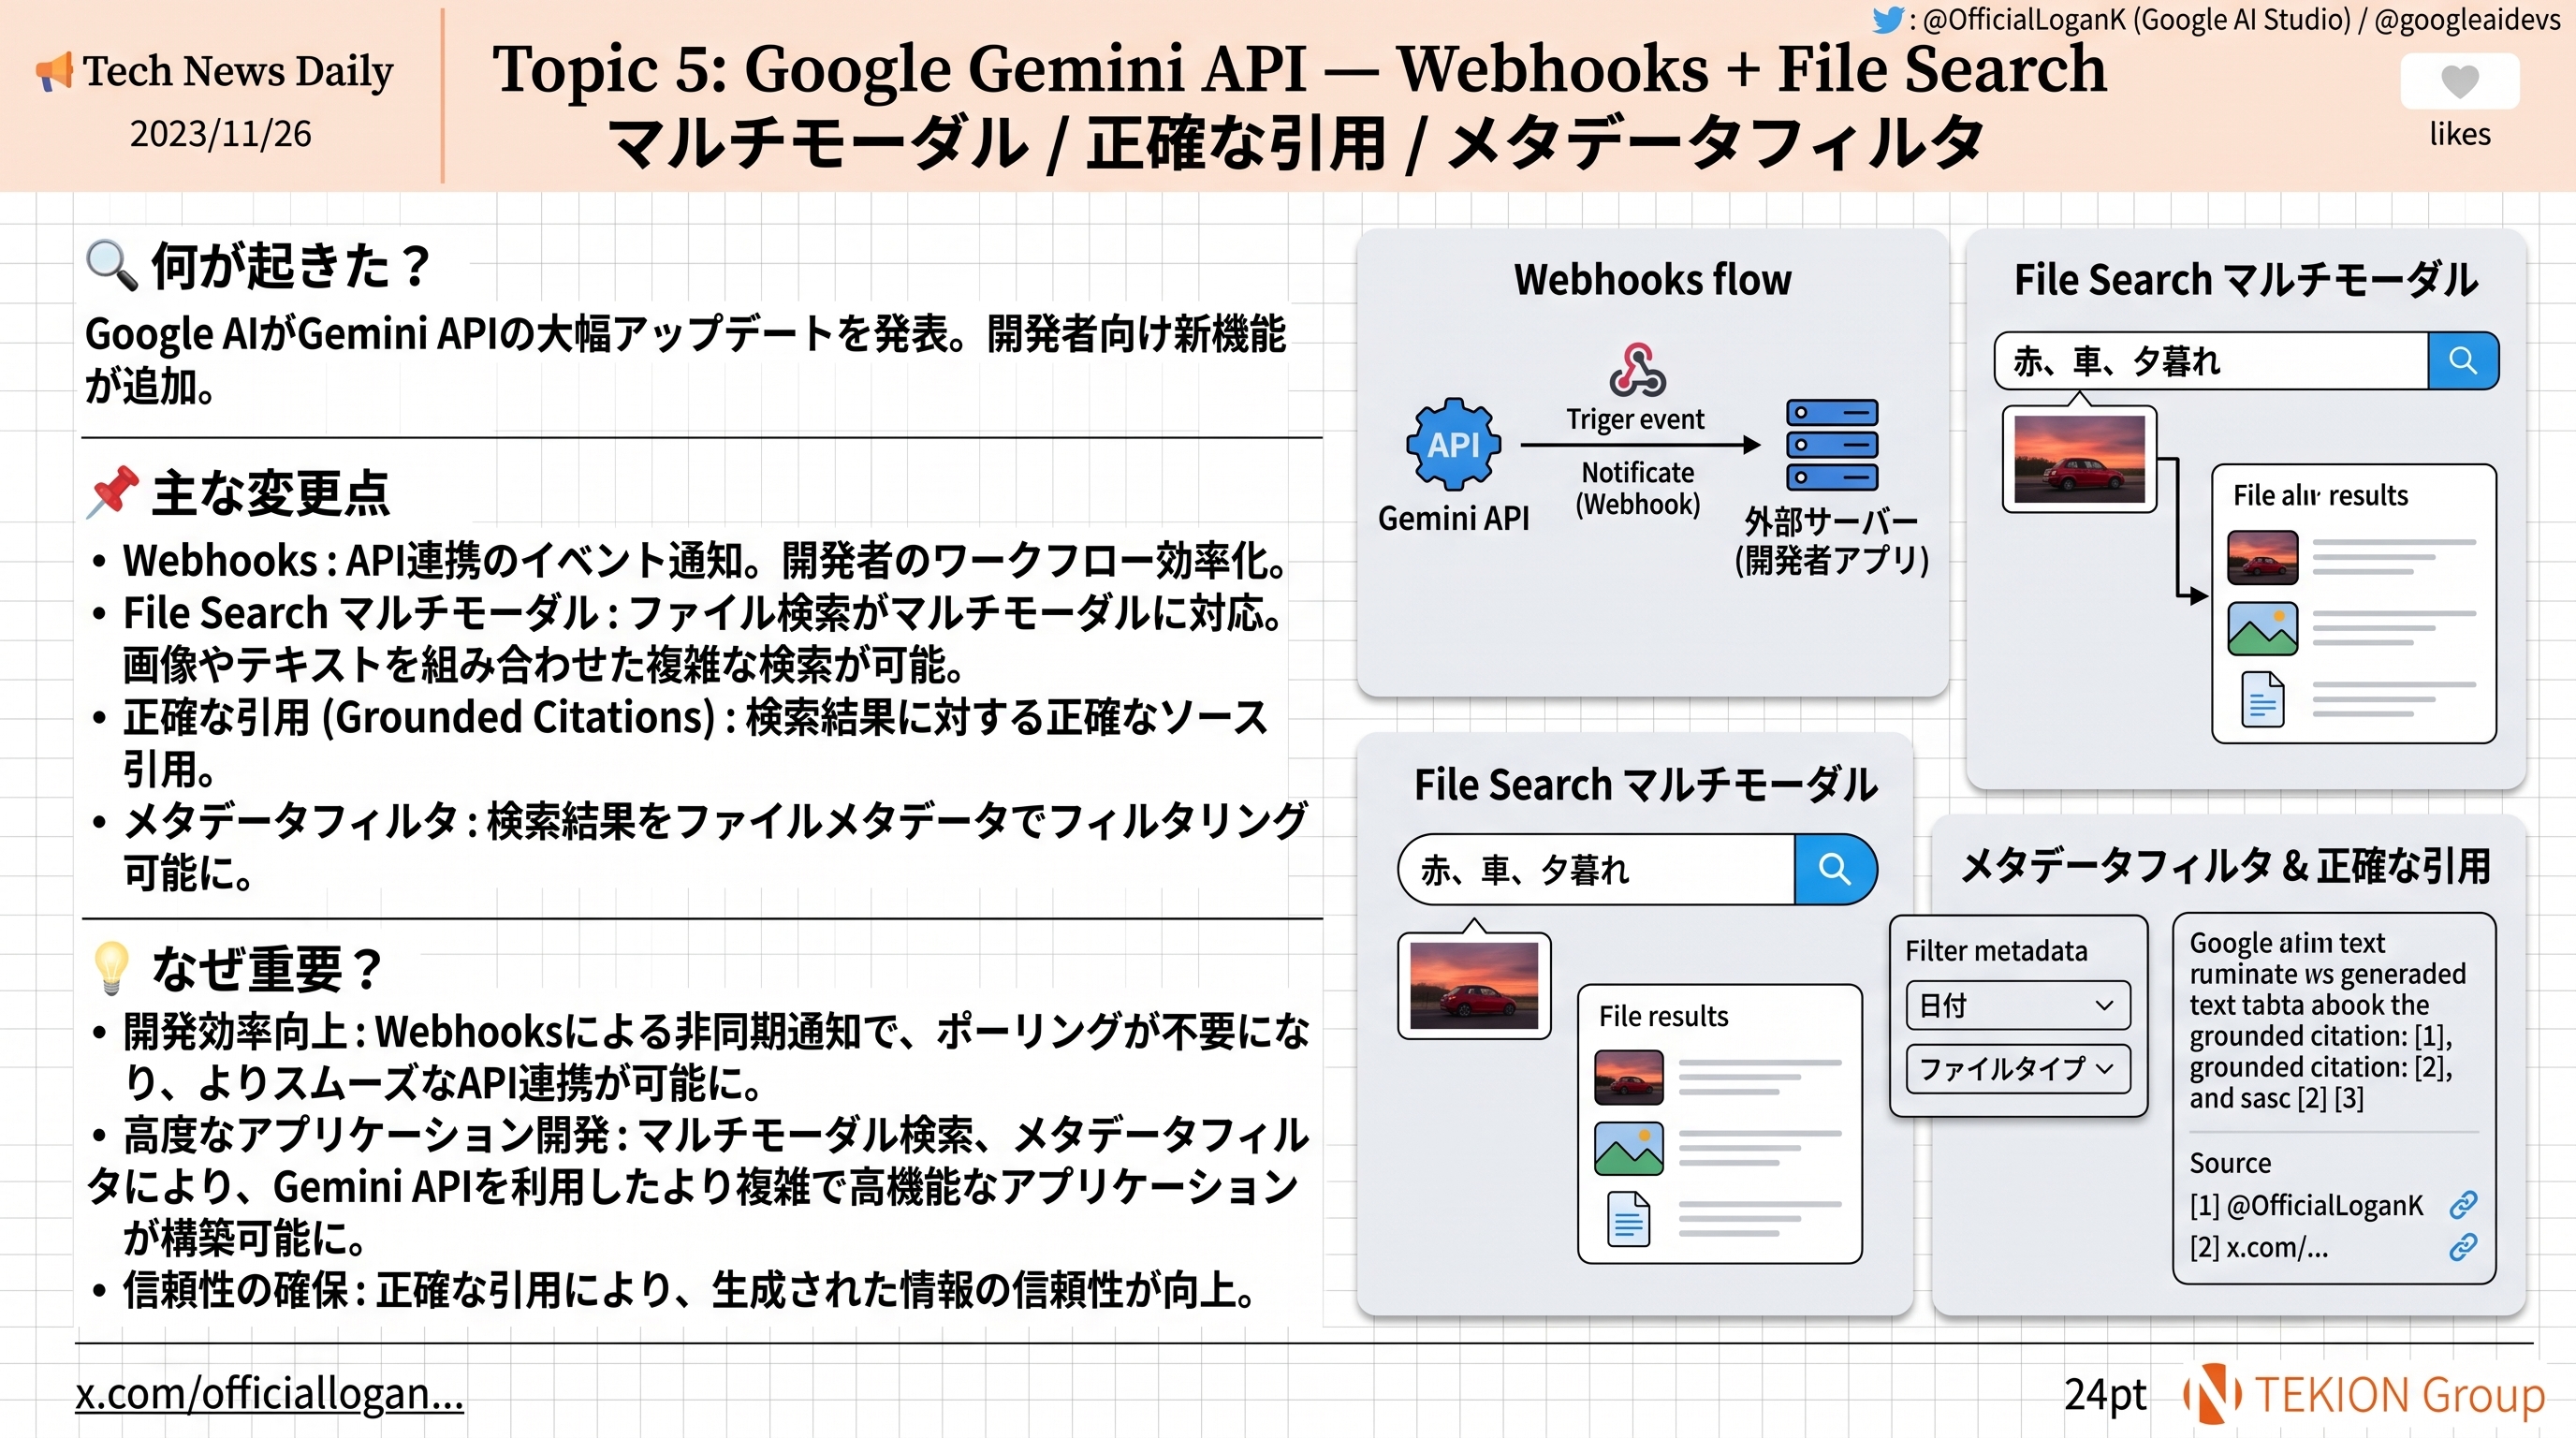Click the heart likes icon
The height and width of the screenshot is (1438, 2576).
[x=2459, y=81]
